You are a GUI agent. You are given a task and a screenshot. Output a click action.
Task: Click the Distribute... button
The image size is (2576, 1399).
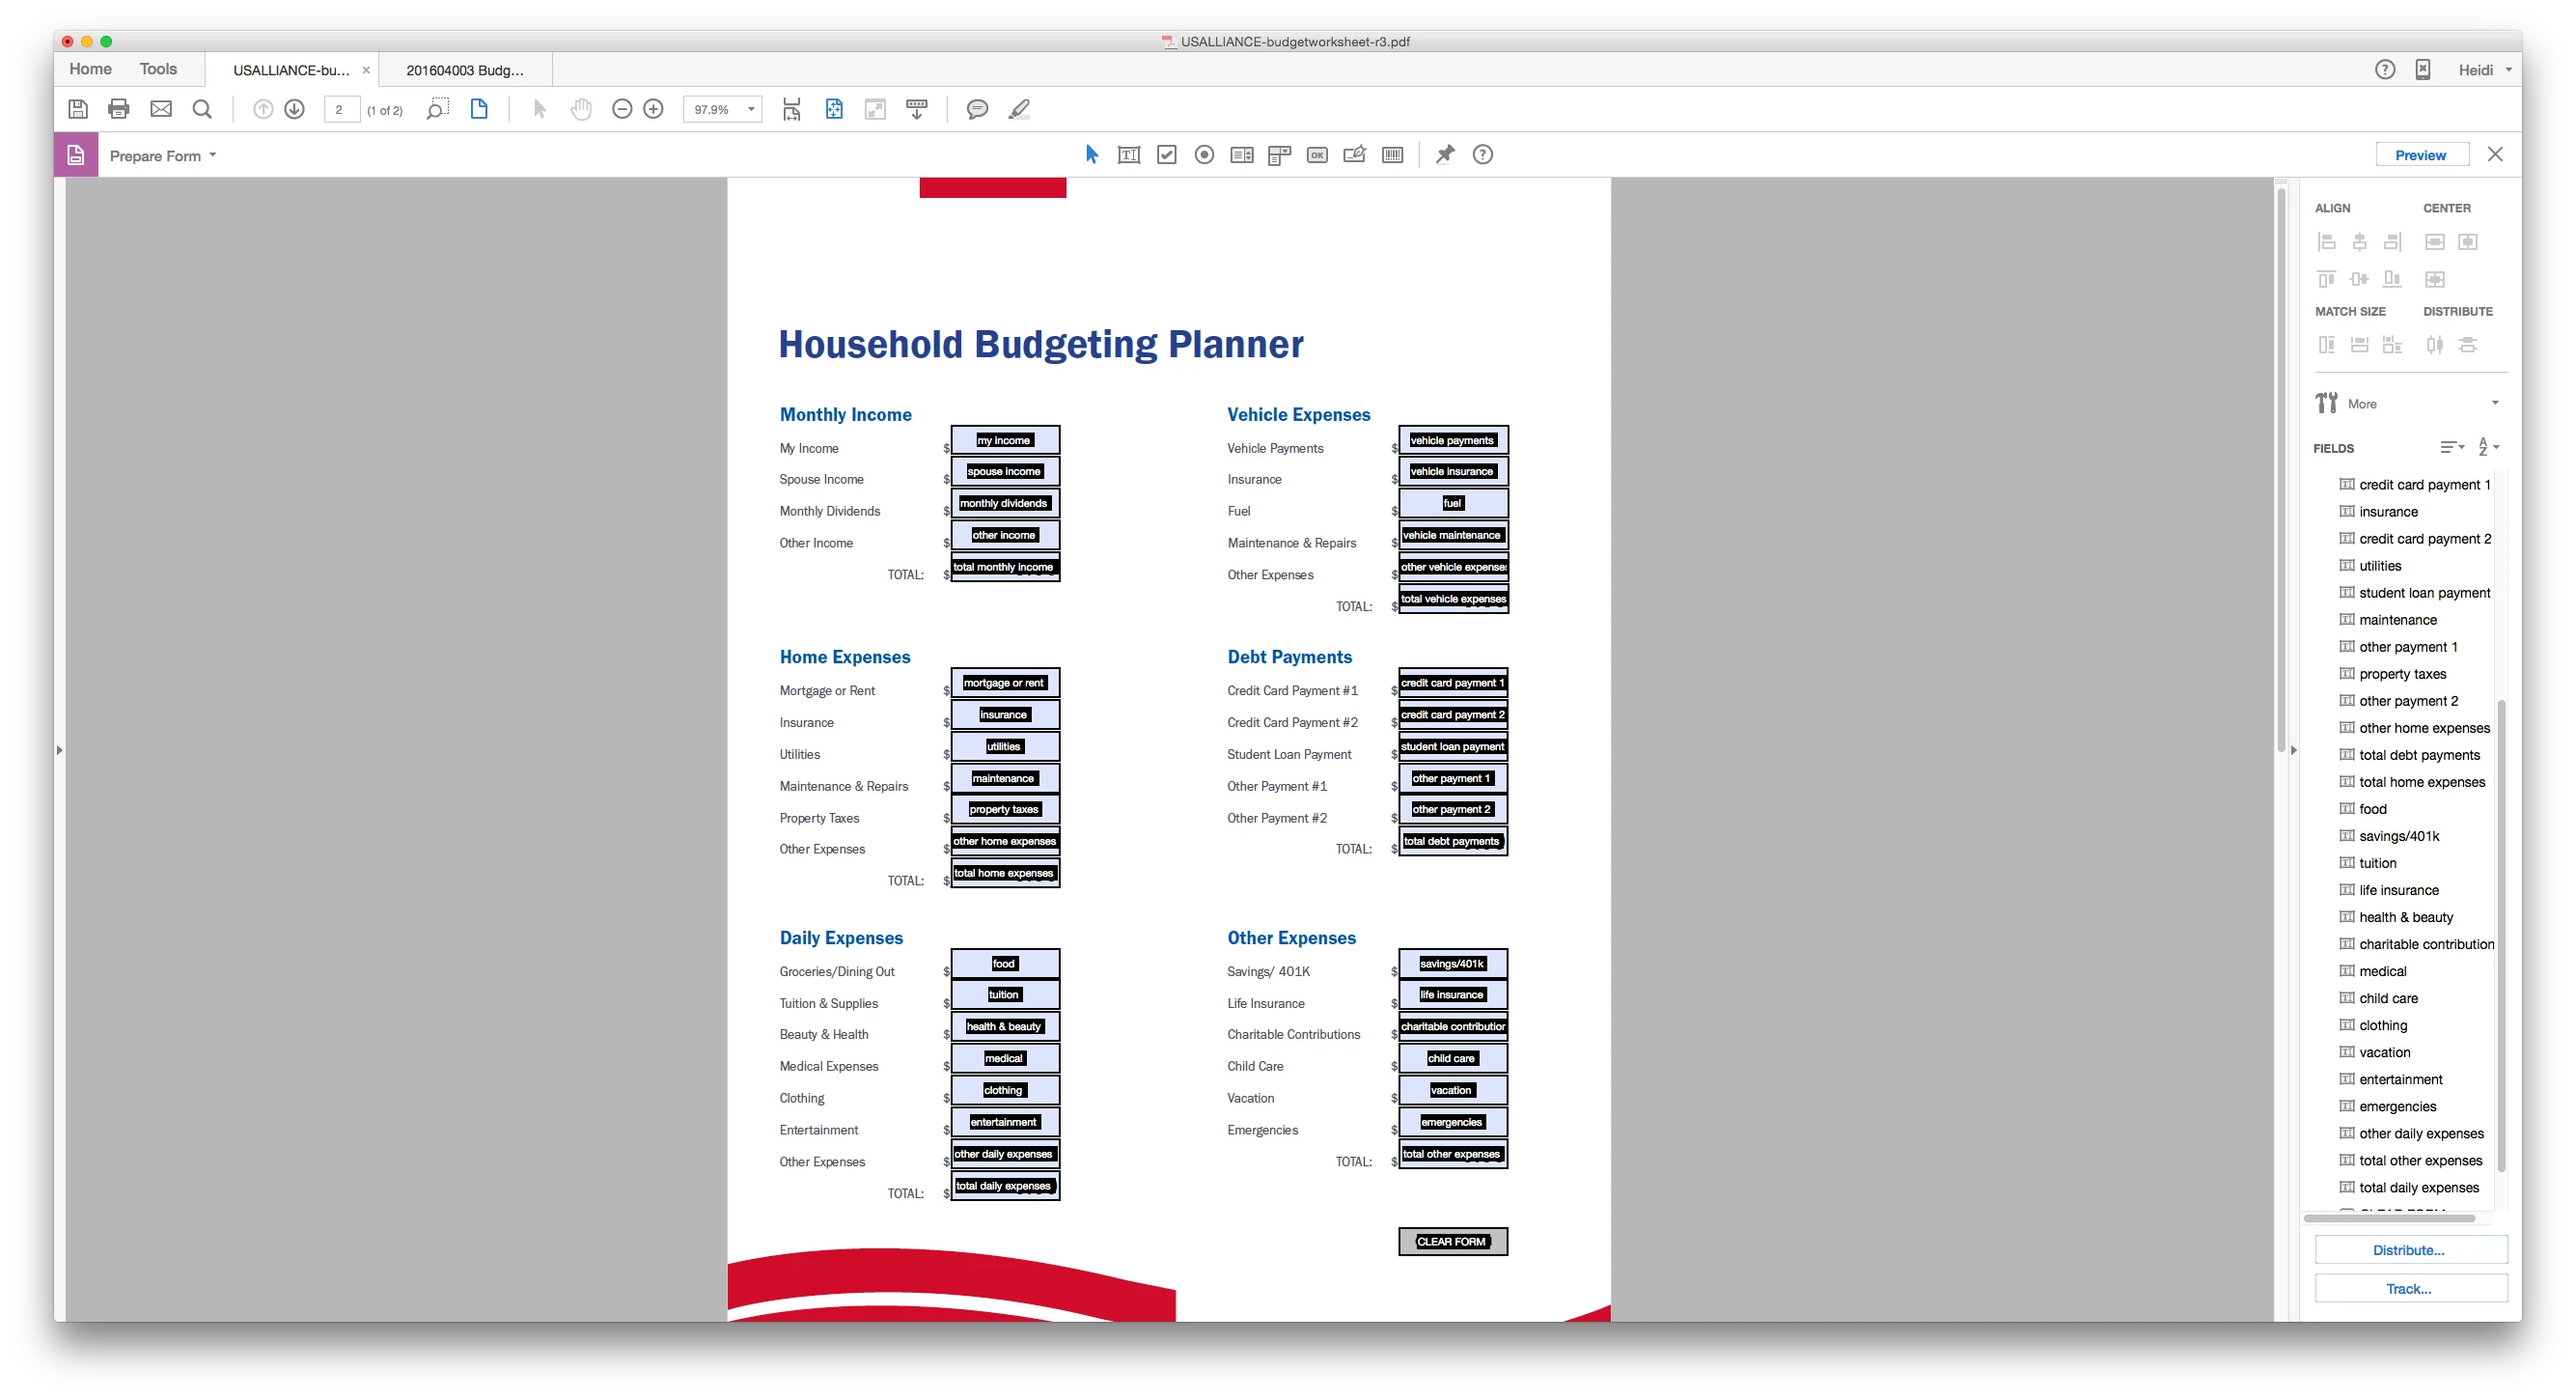click(x=2409, y=1250)
